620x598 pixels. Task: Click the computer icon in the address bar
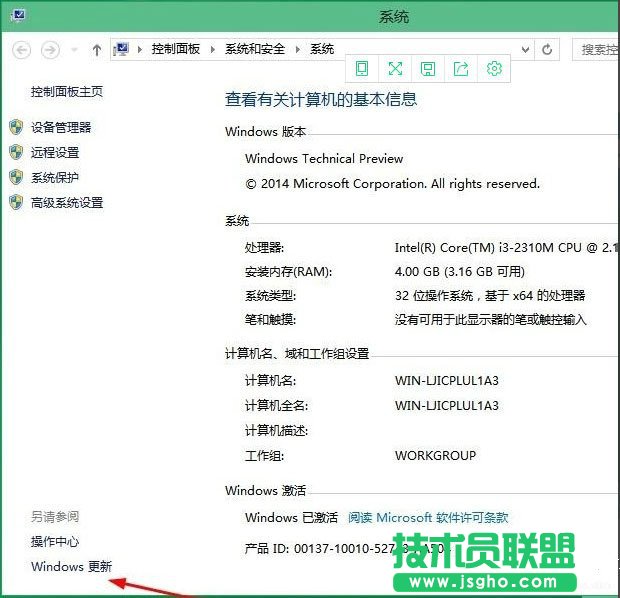click(121, 49)
